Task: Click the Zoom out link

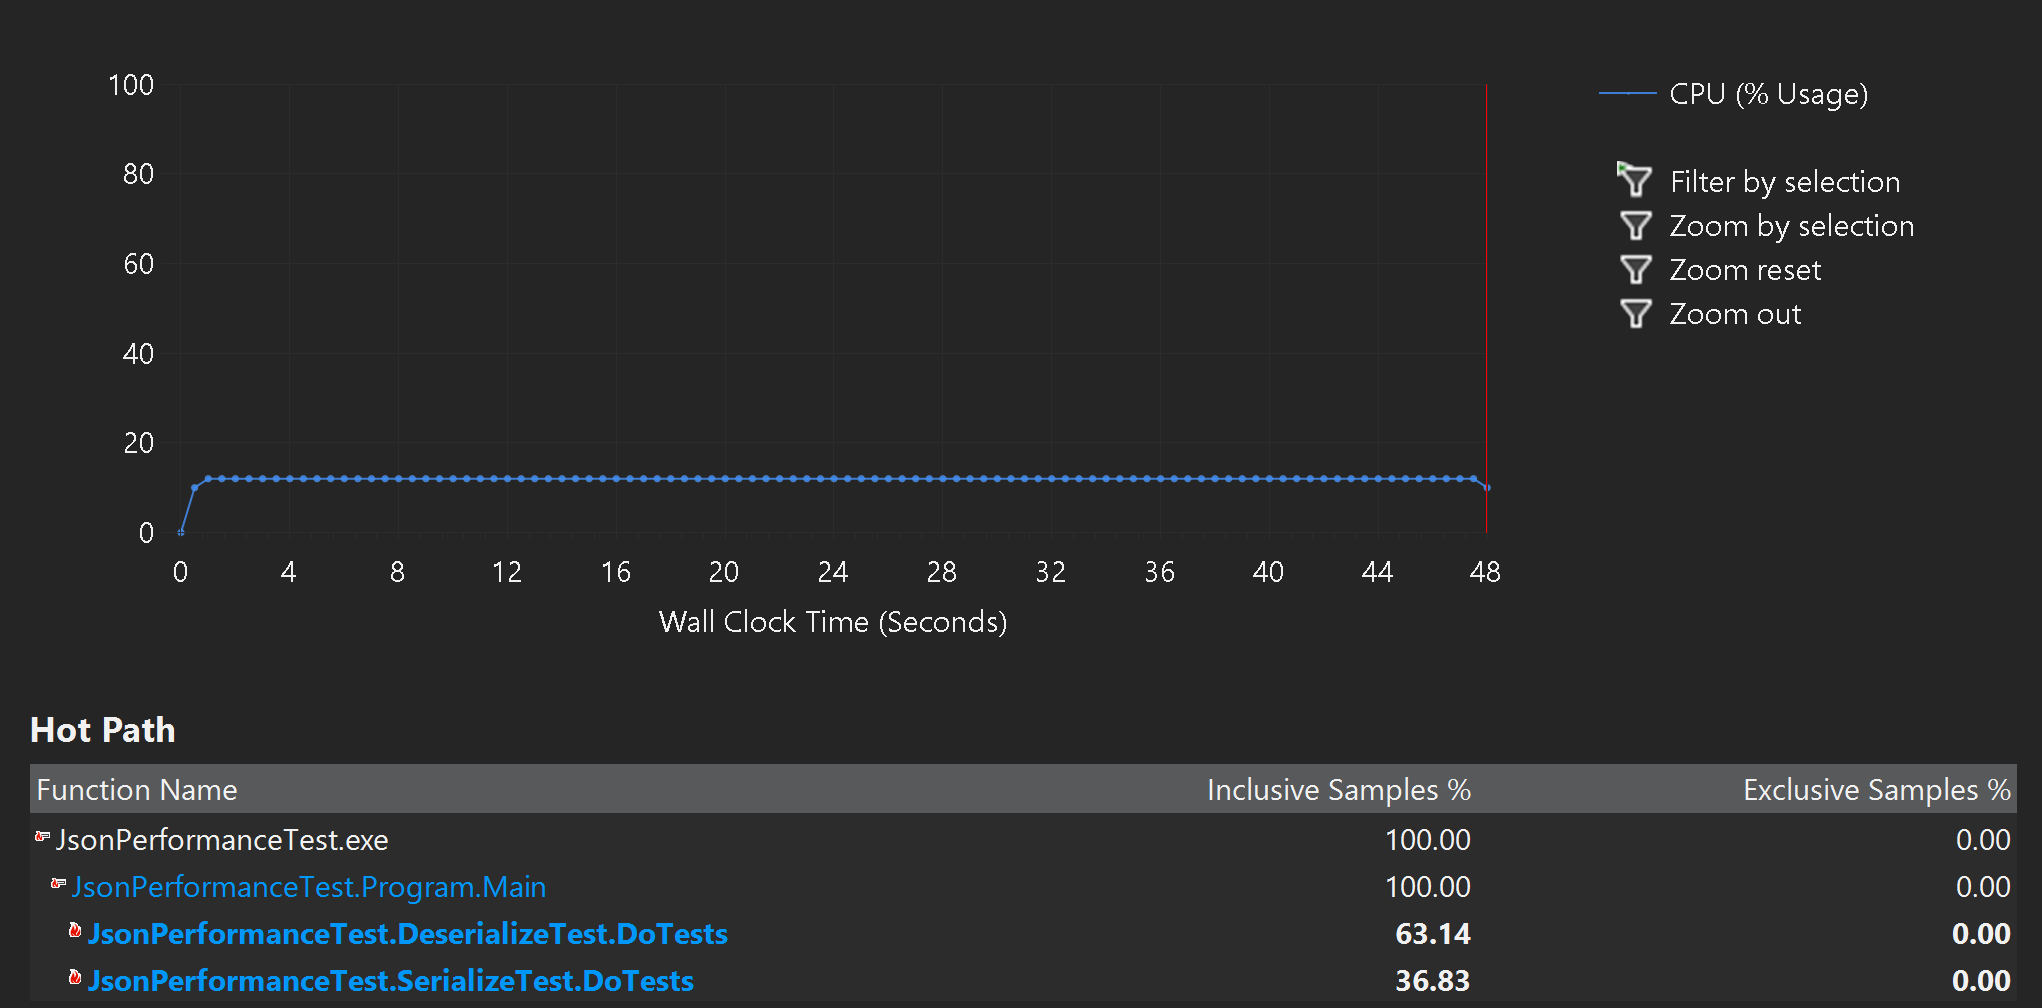Action: tap(1735, 314)
